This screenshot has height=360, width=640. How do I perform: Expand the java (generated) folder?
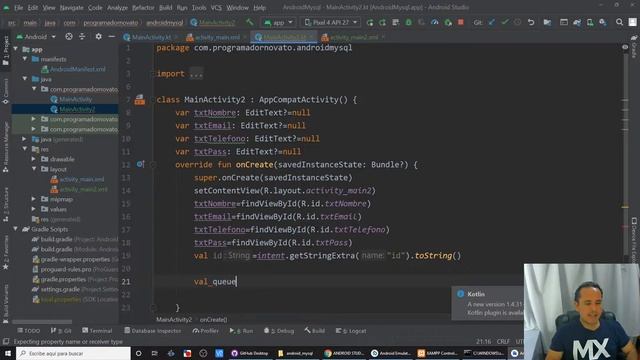point(25,139)
